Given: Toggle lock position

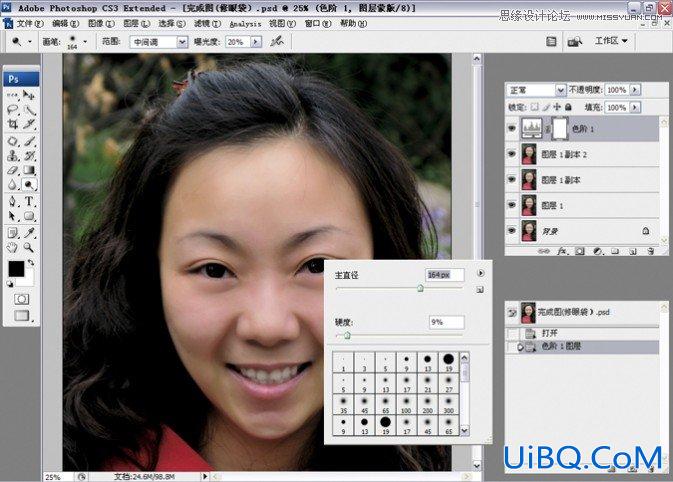Looking at the screenshot, I should tap(557, 107).
